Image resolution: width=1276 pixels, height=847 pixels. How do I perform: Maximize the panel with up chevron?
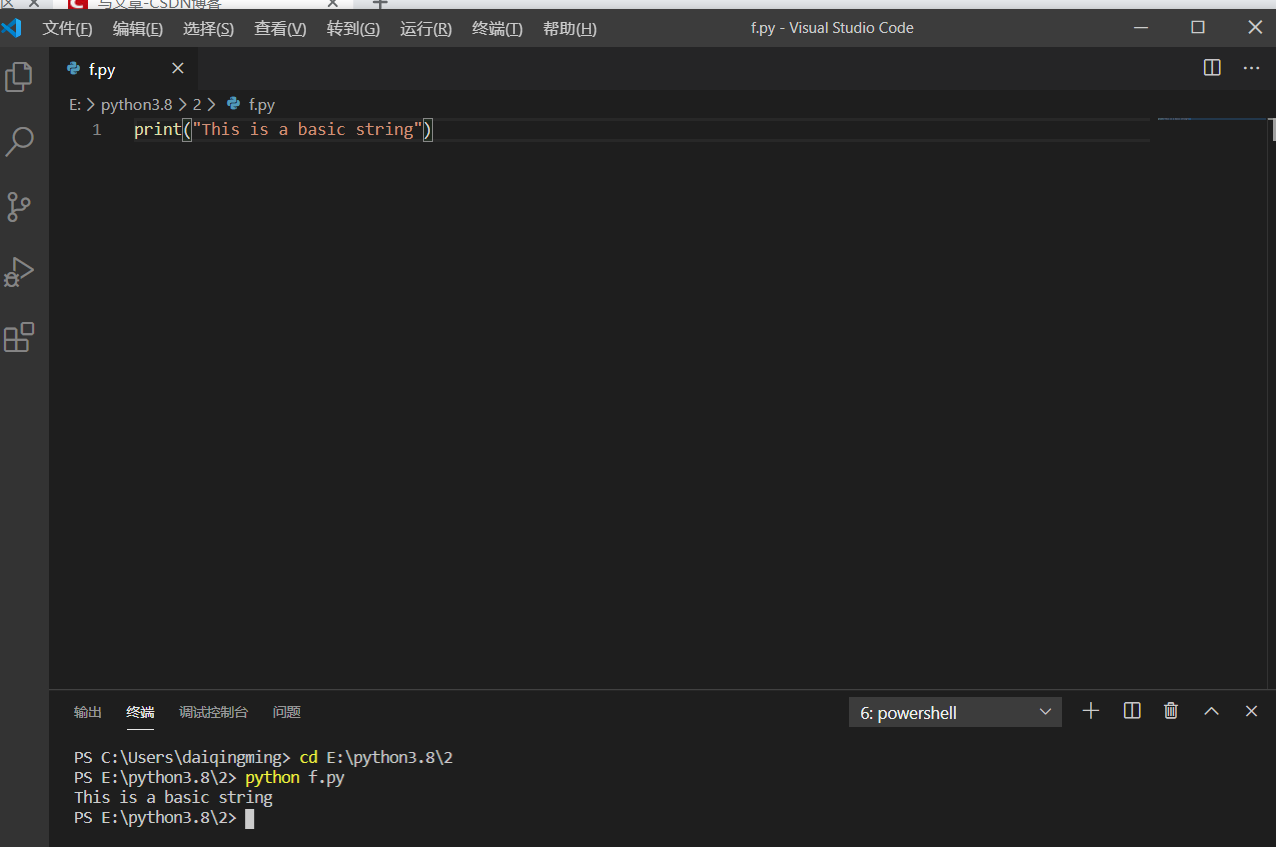coord(1211,711)
